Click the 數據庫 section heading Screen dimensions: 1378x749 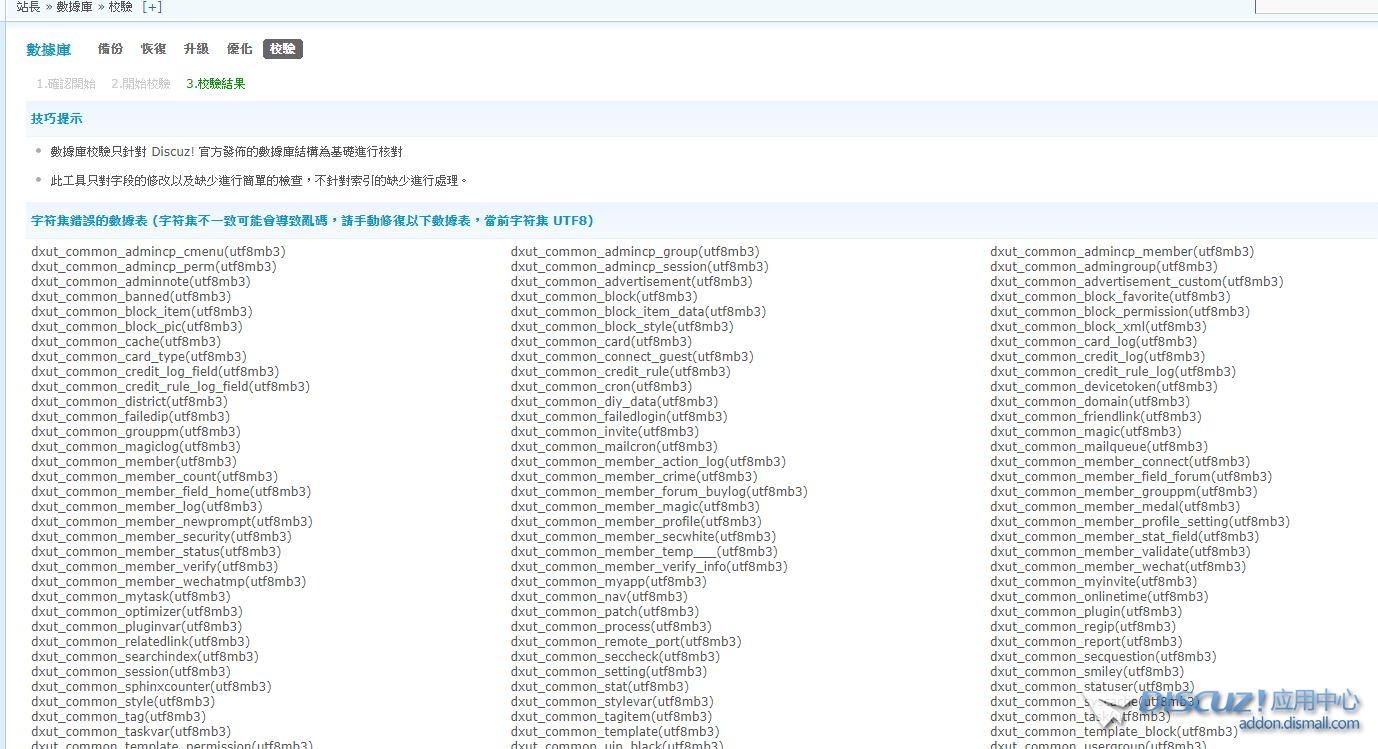(x=48, y=50)
